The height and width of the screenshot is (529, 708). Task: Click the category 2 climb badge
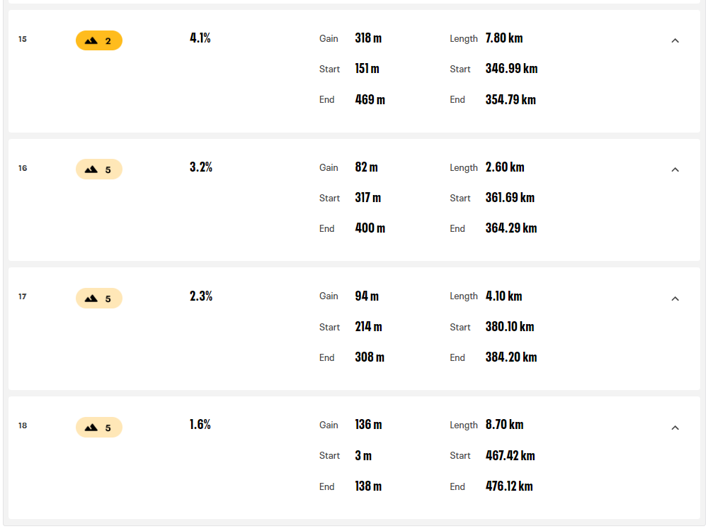tap(99, 41)
